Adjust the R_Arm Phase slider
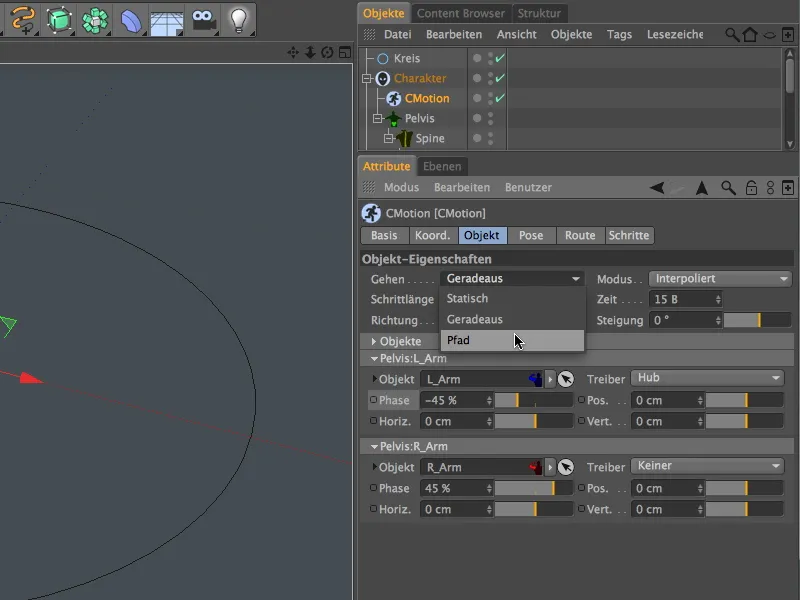 point(534,488)
